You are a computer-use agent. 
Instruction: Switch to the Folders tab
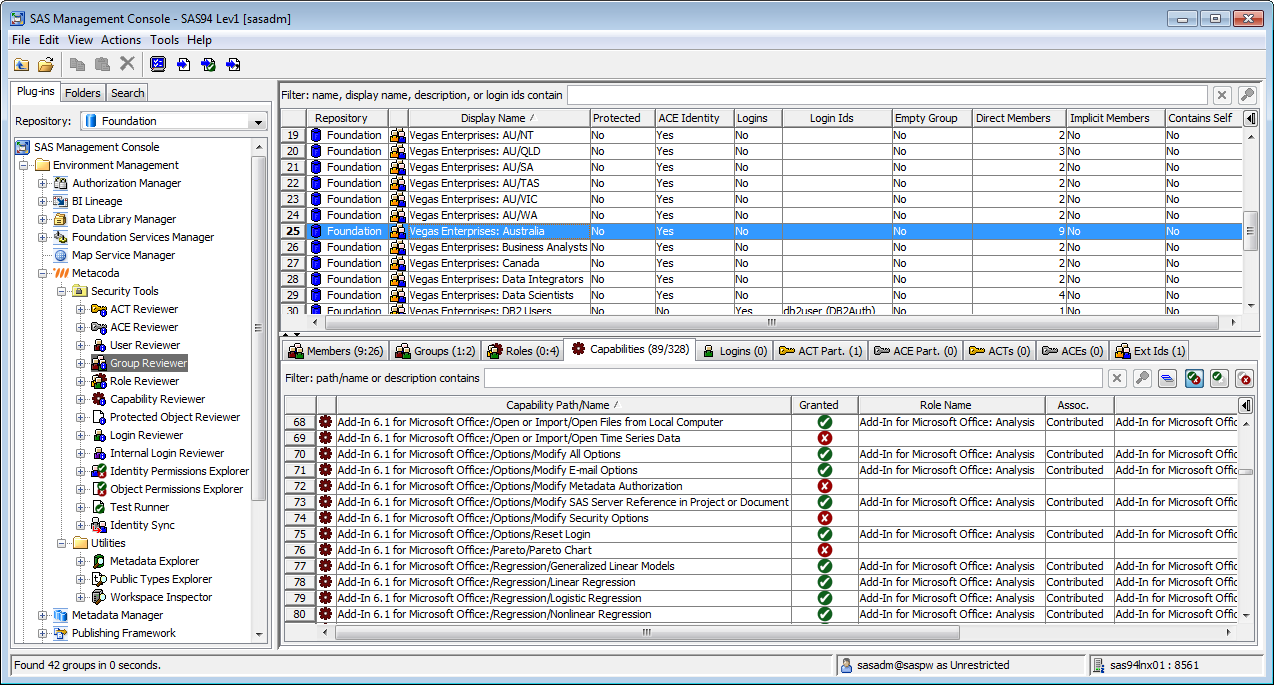pos(83,93)
